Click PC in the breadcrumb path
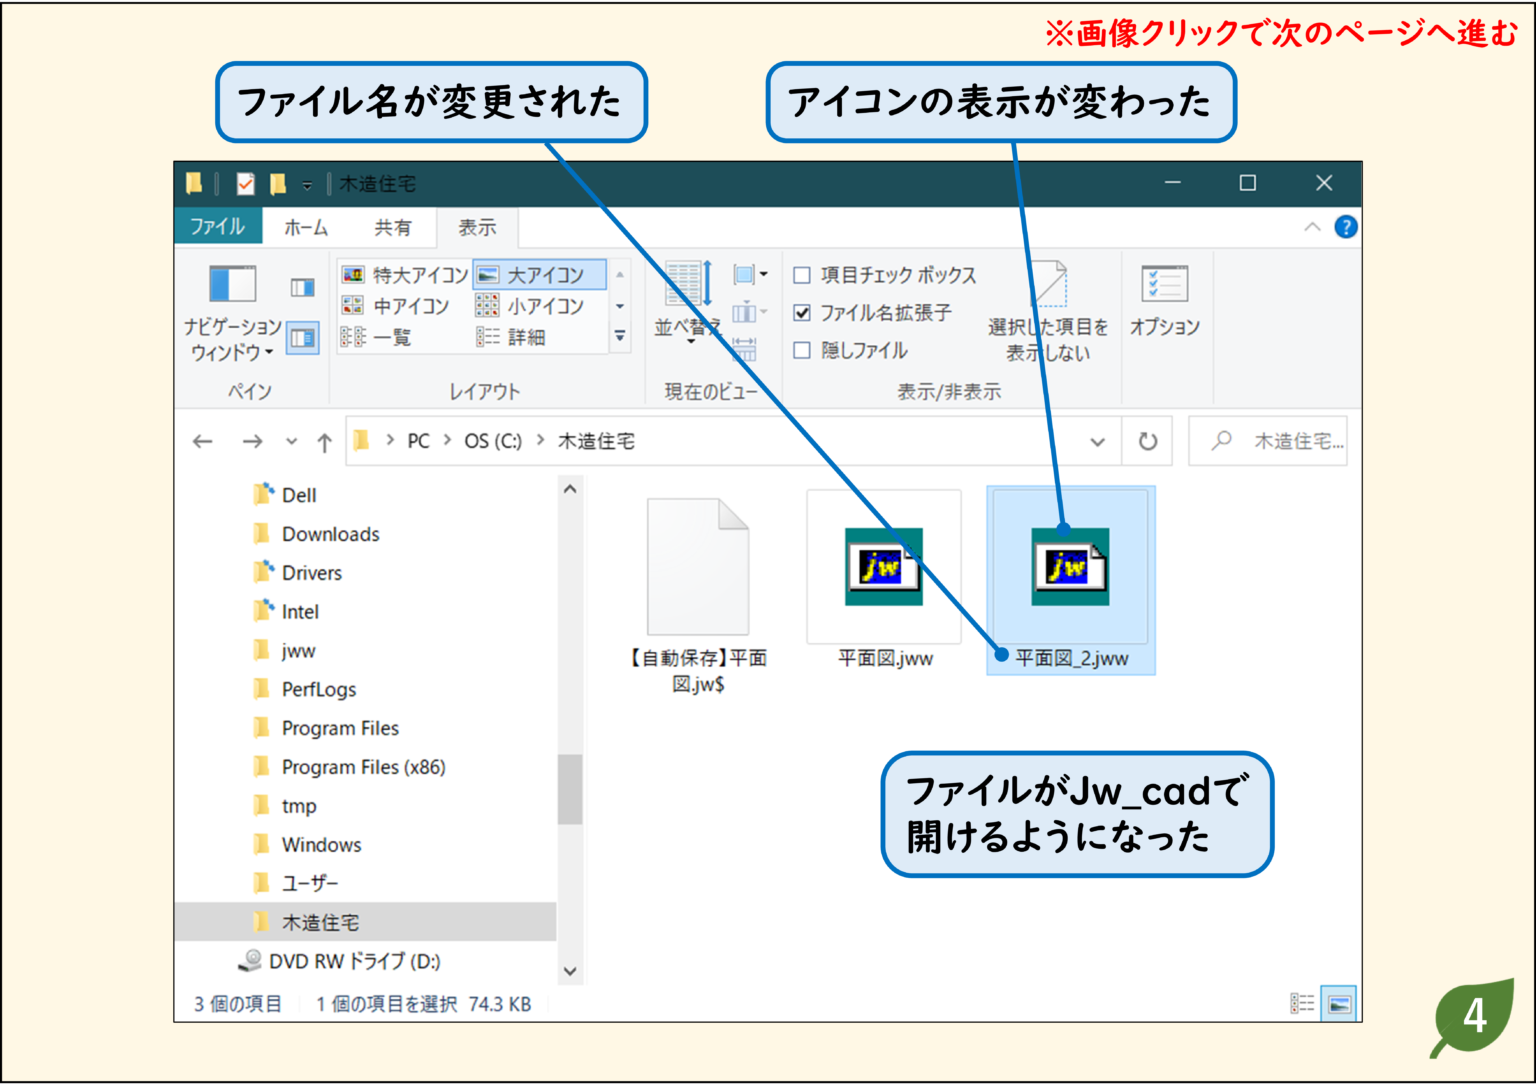The height and width of the screenshot is (1085, 1536). tap(418, 441)
